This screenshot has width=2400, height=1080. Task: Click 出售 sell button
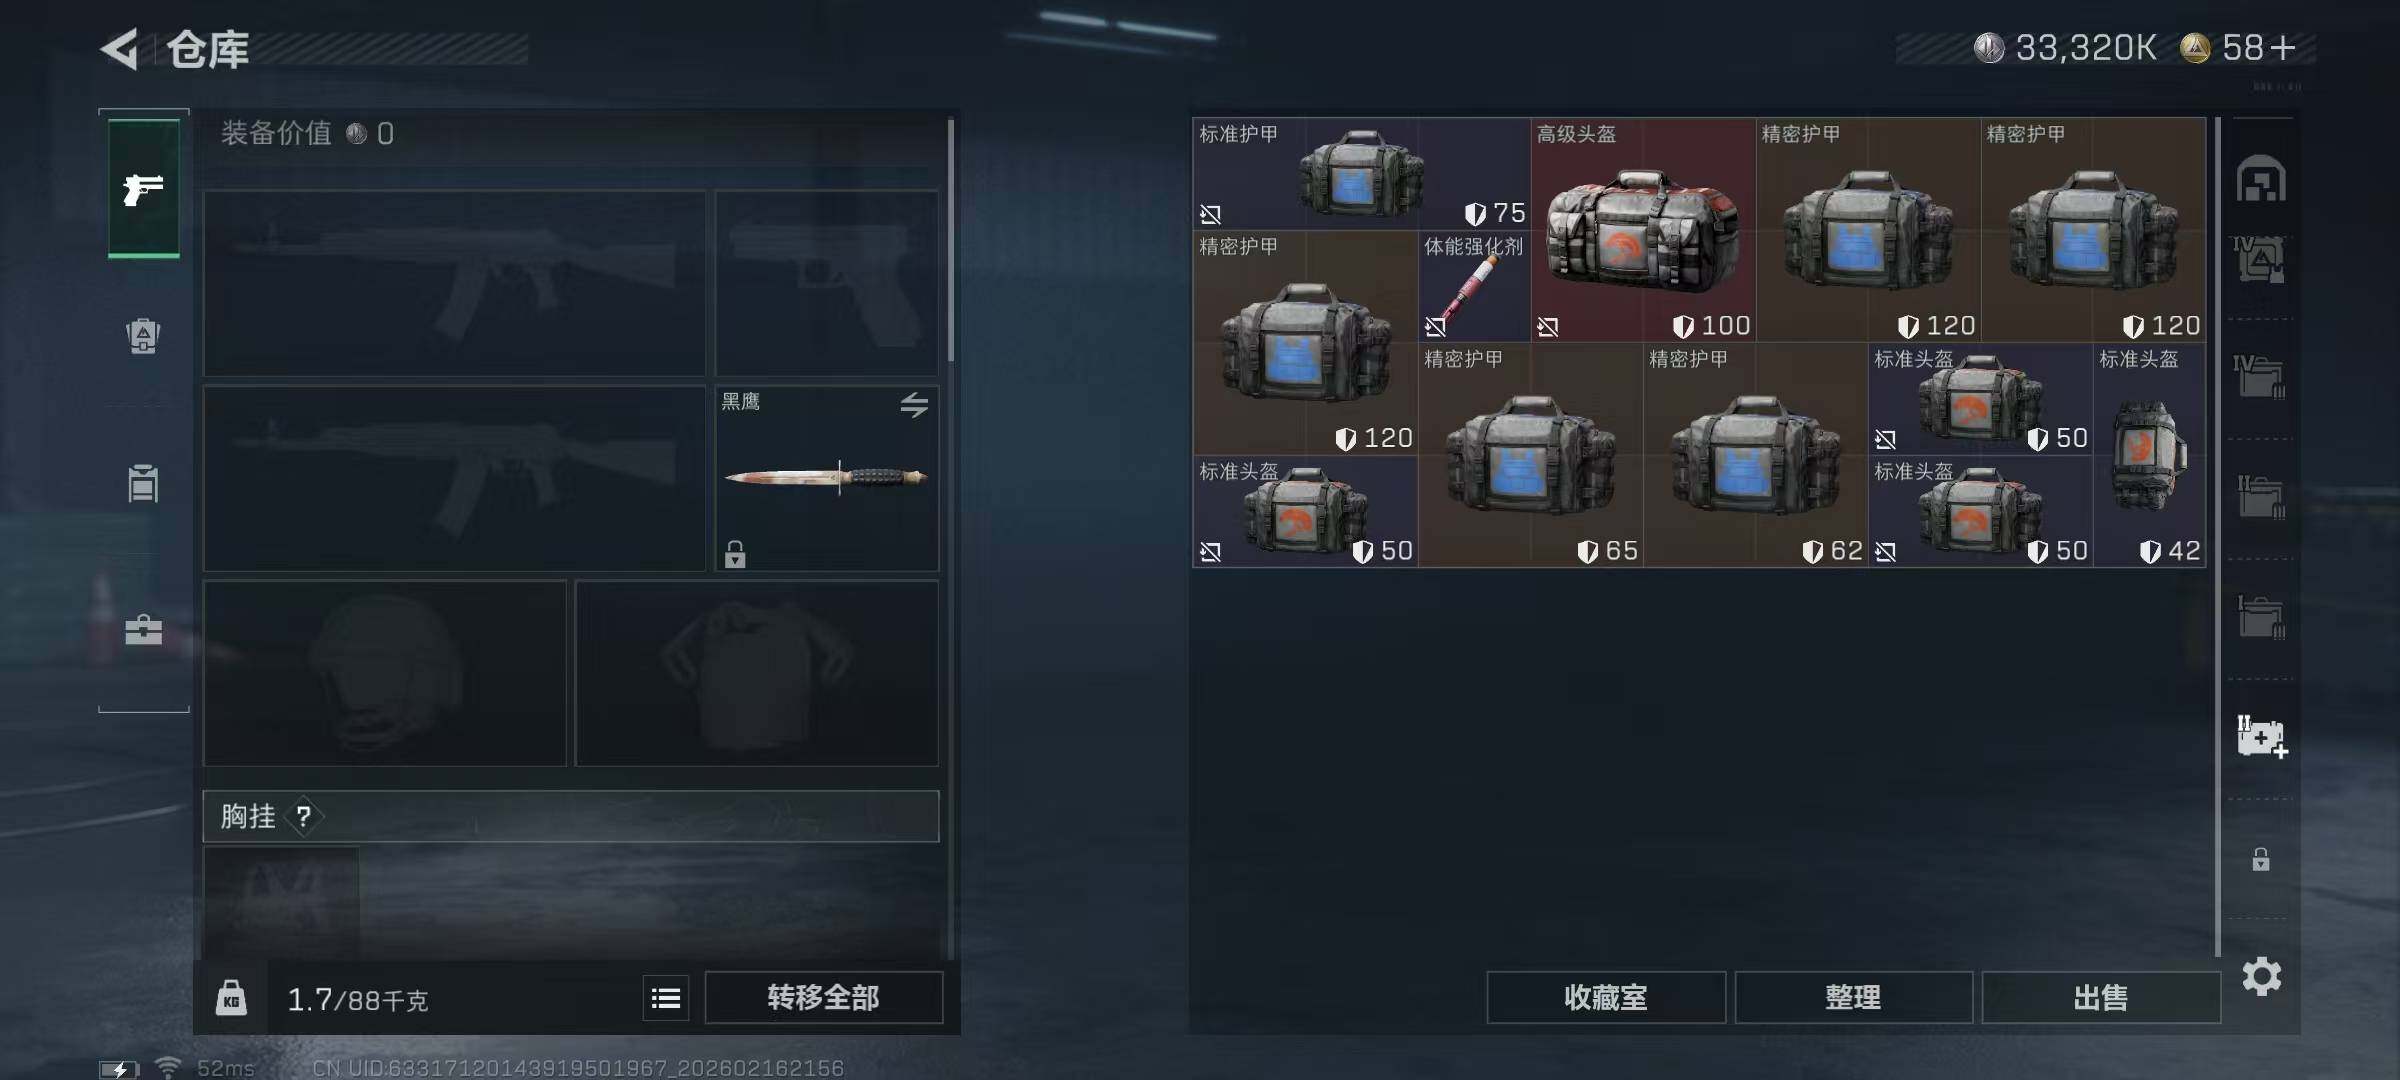coord(2101,997)
